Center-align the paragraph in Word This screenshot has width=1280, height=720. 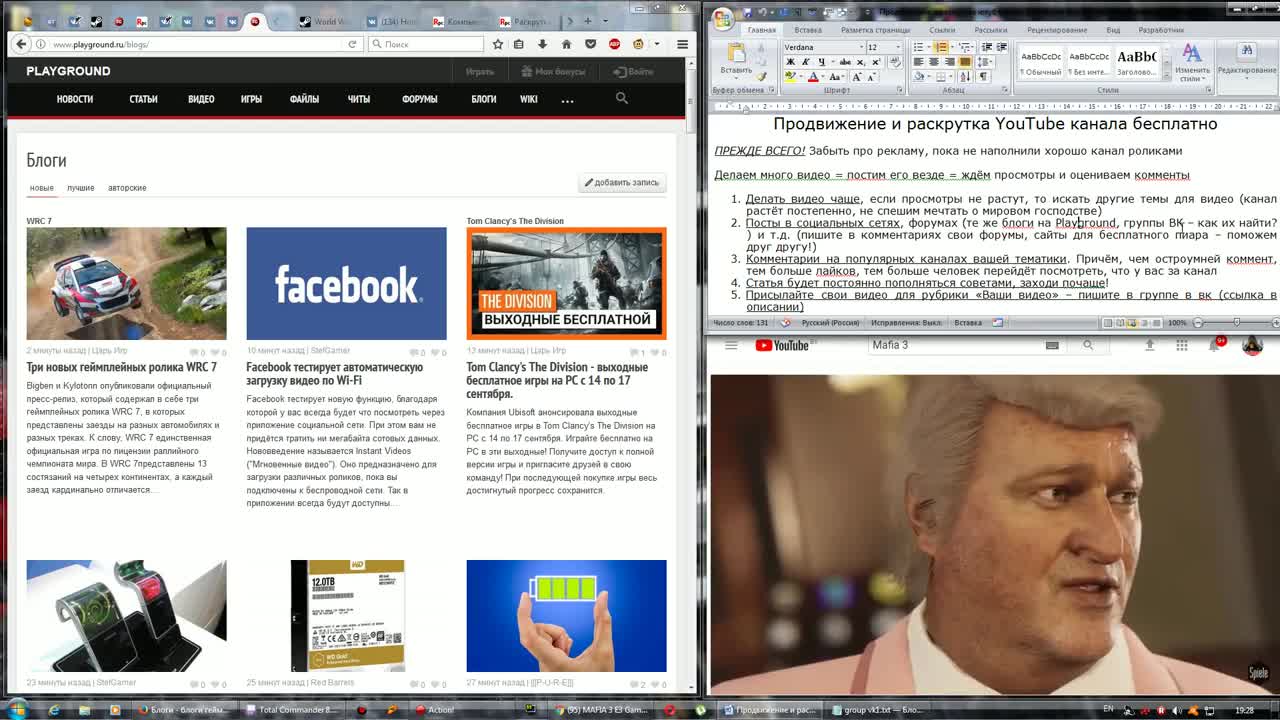pyautogui.click(x=934, y=62)
